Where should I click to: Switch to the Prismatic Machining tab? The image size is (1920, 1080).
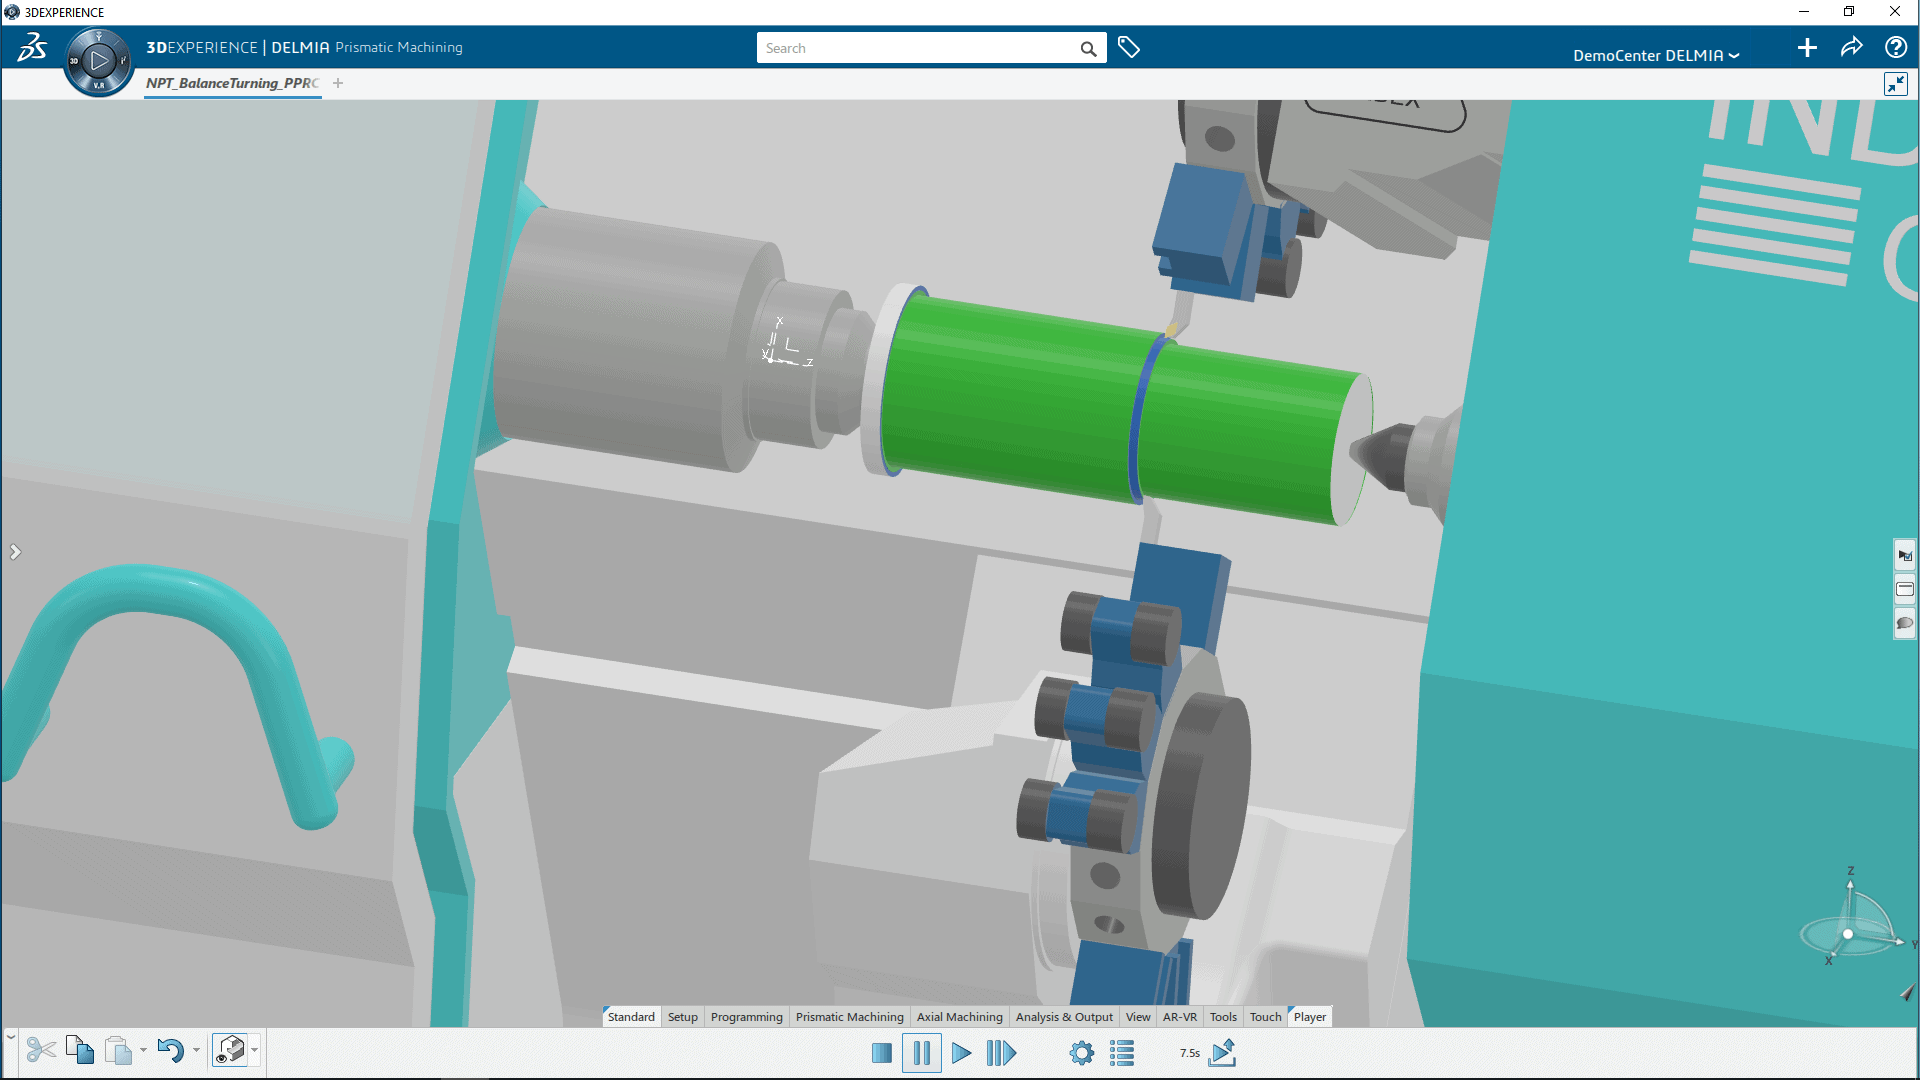[849, 1017]
